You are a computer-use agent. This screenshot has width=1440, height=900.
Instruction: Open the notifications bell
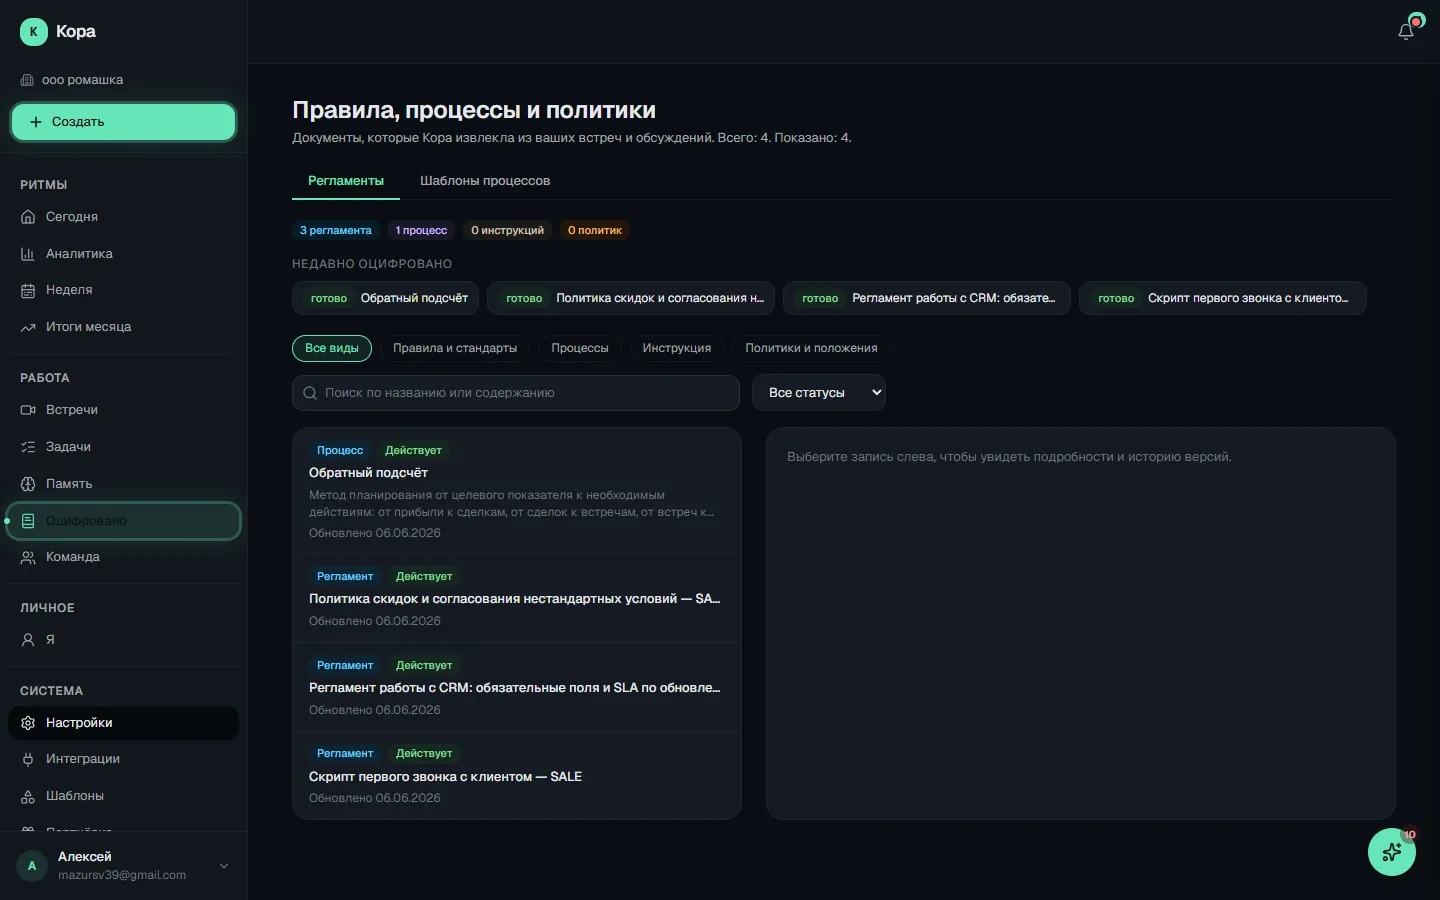tap(1406, 31)
